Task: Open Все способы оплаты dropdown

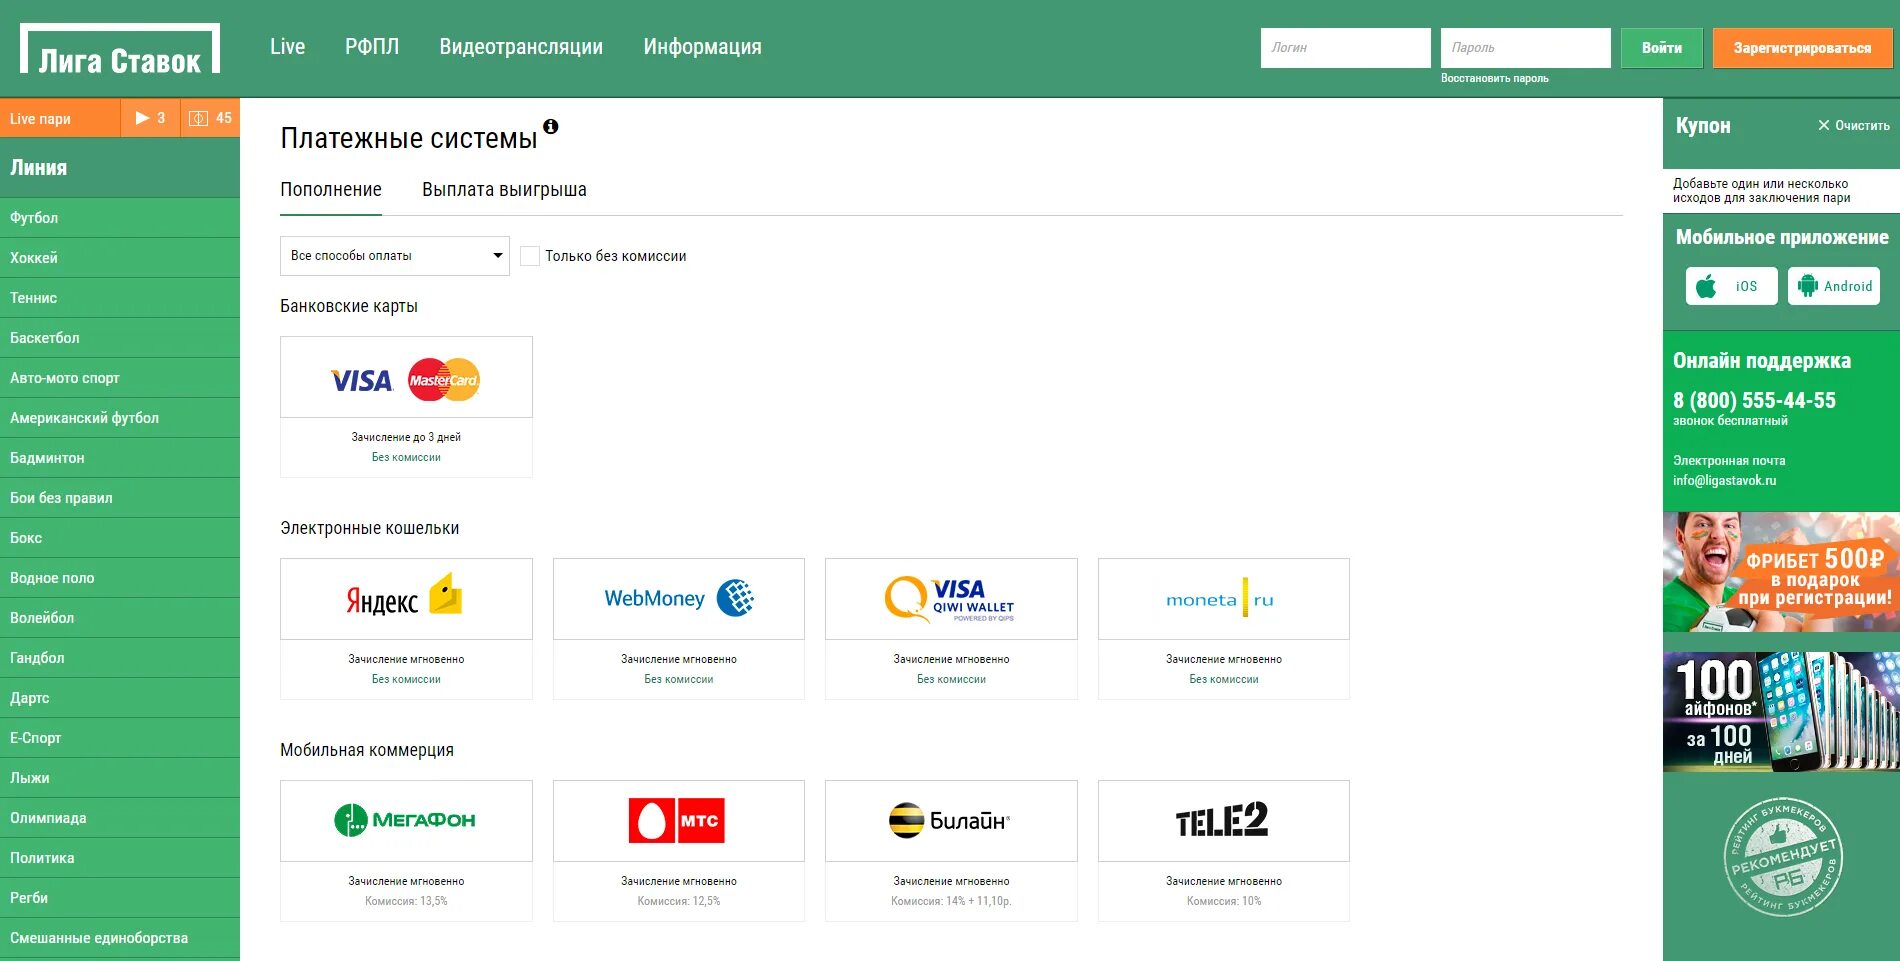Action: tap(395, 256)
